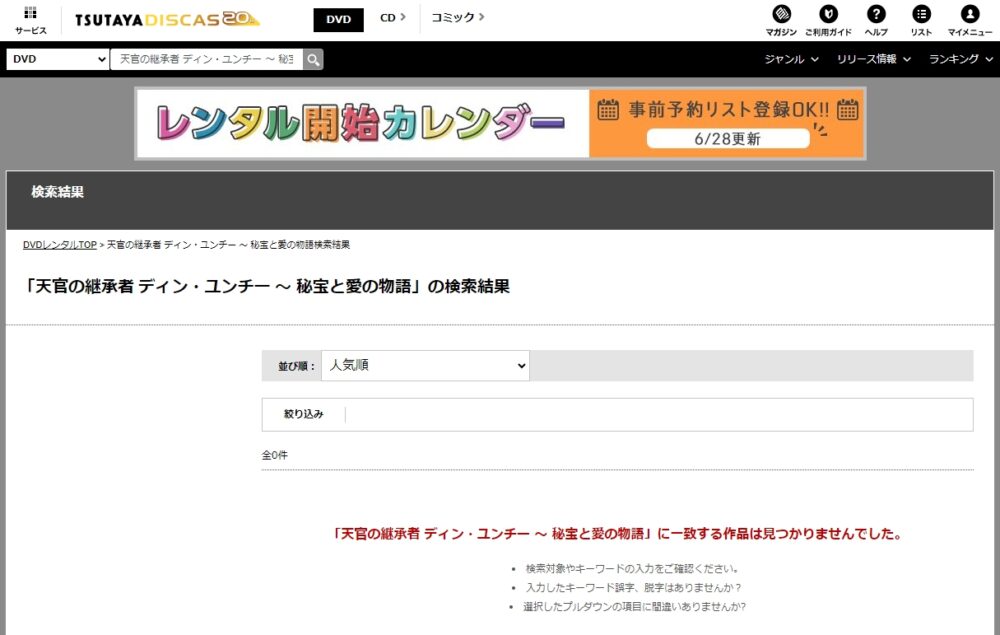Image resolution: width=1000 pixels, height=635 pixels.
Task: Open the 並び順 sort order dropdown
Action: coord(425,365)
